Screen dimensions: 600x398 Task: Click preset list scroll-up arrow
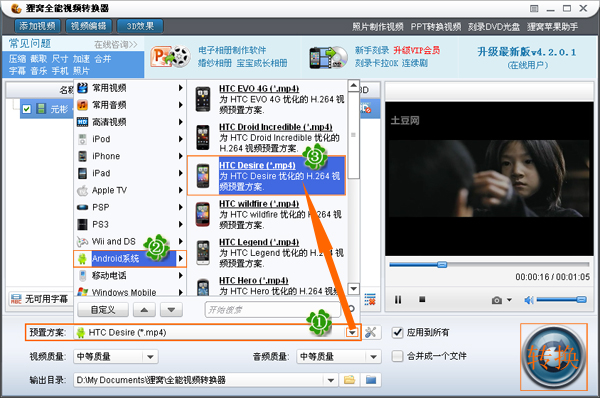pos(354,85)
